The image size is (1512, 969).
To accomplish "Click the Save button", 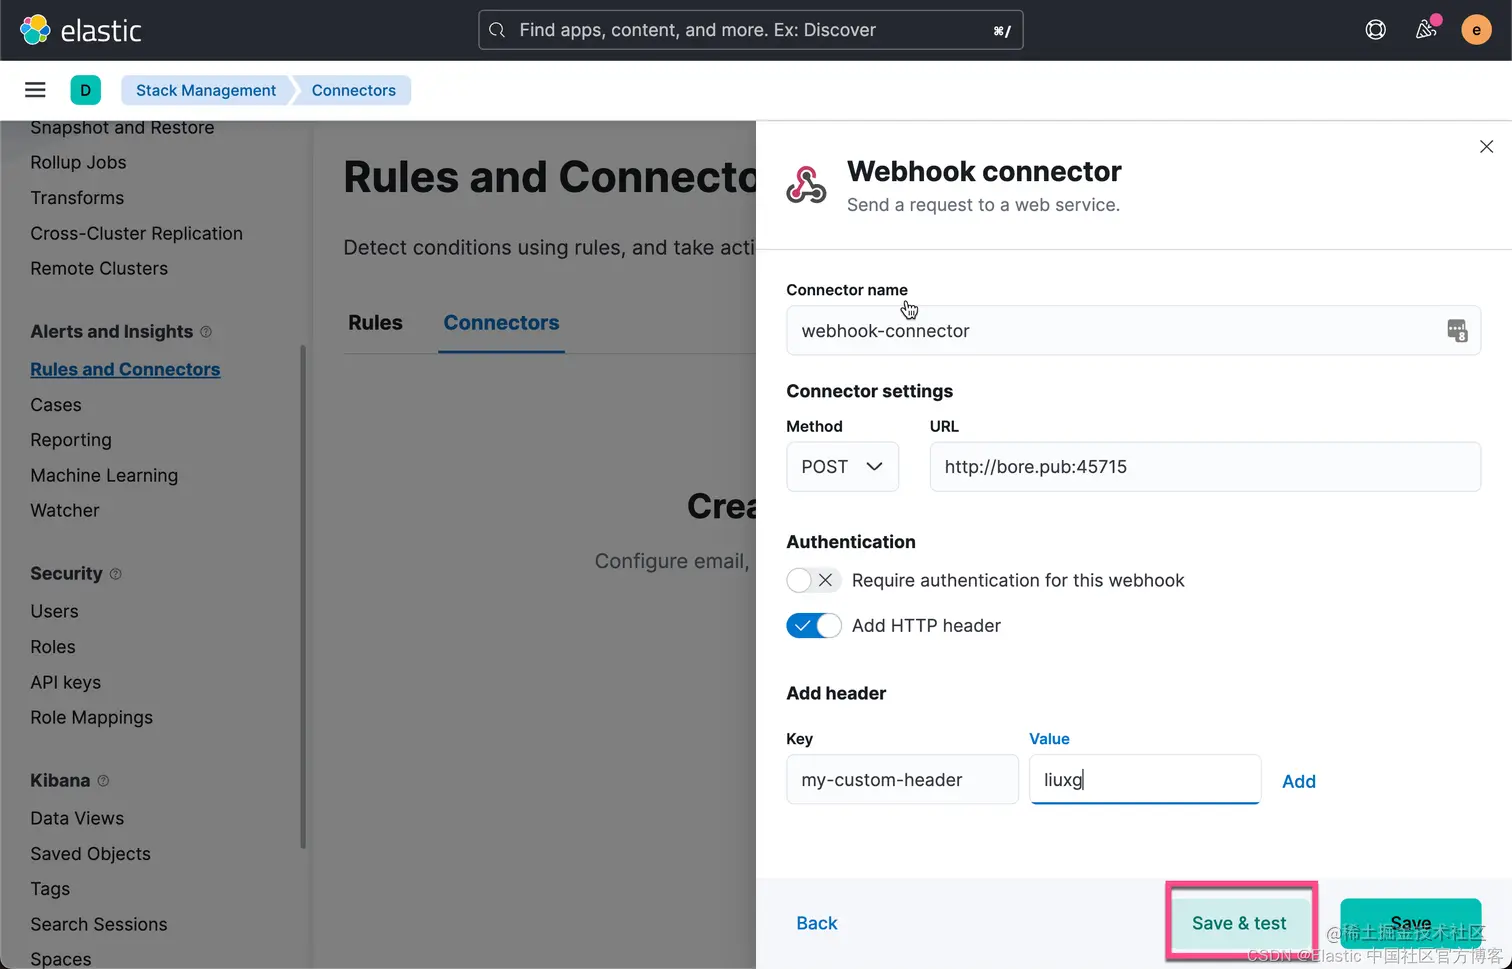I will pyautogui.click(x=1410, y=923).
